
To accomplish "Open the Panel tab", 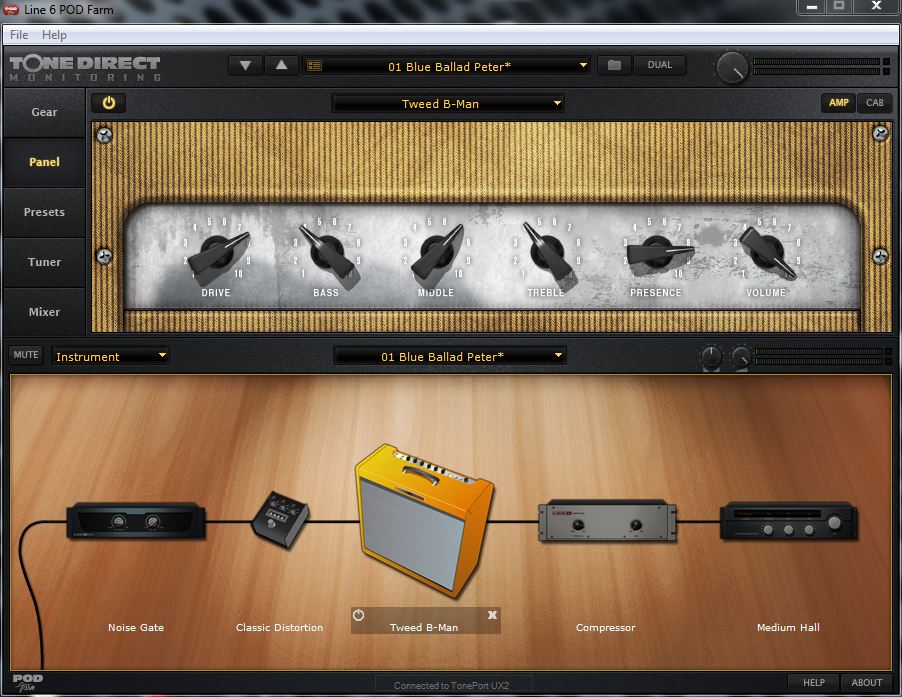I will [44, 162].
